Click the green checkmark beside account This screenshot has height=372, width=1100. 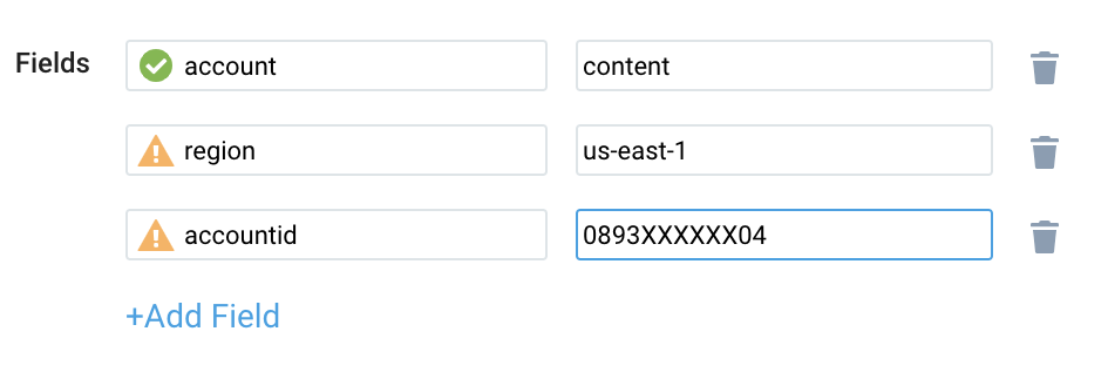pyautogui.click(x=155, y=67)
